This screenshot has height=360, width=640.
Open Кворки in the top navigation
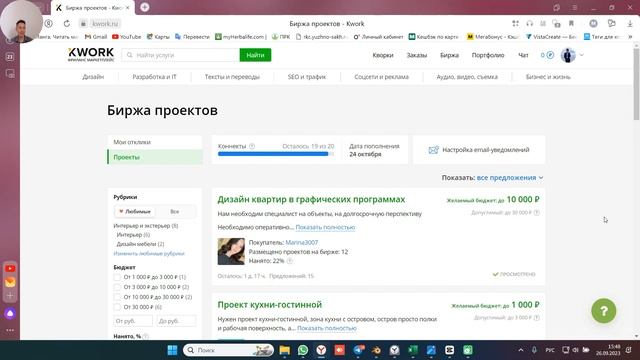382,55
